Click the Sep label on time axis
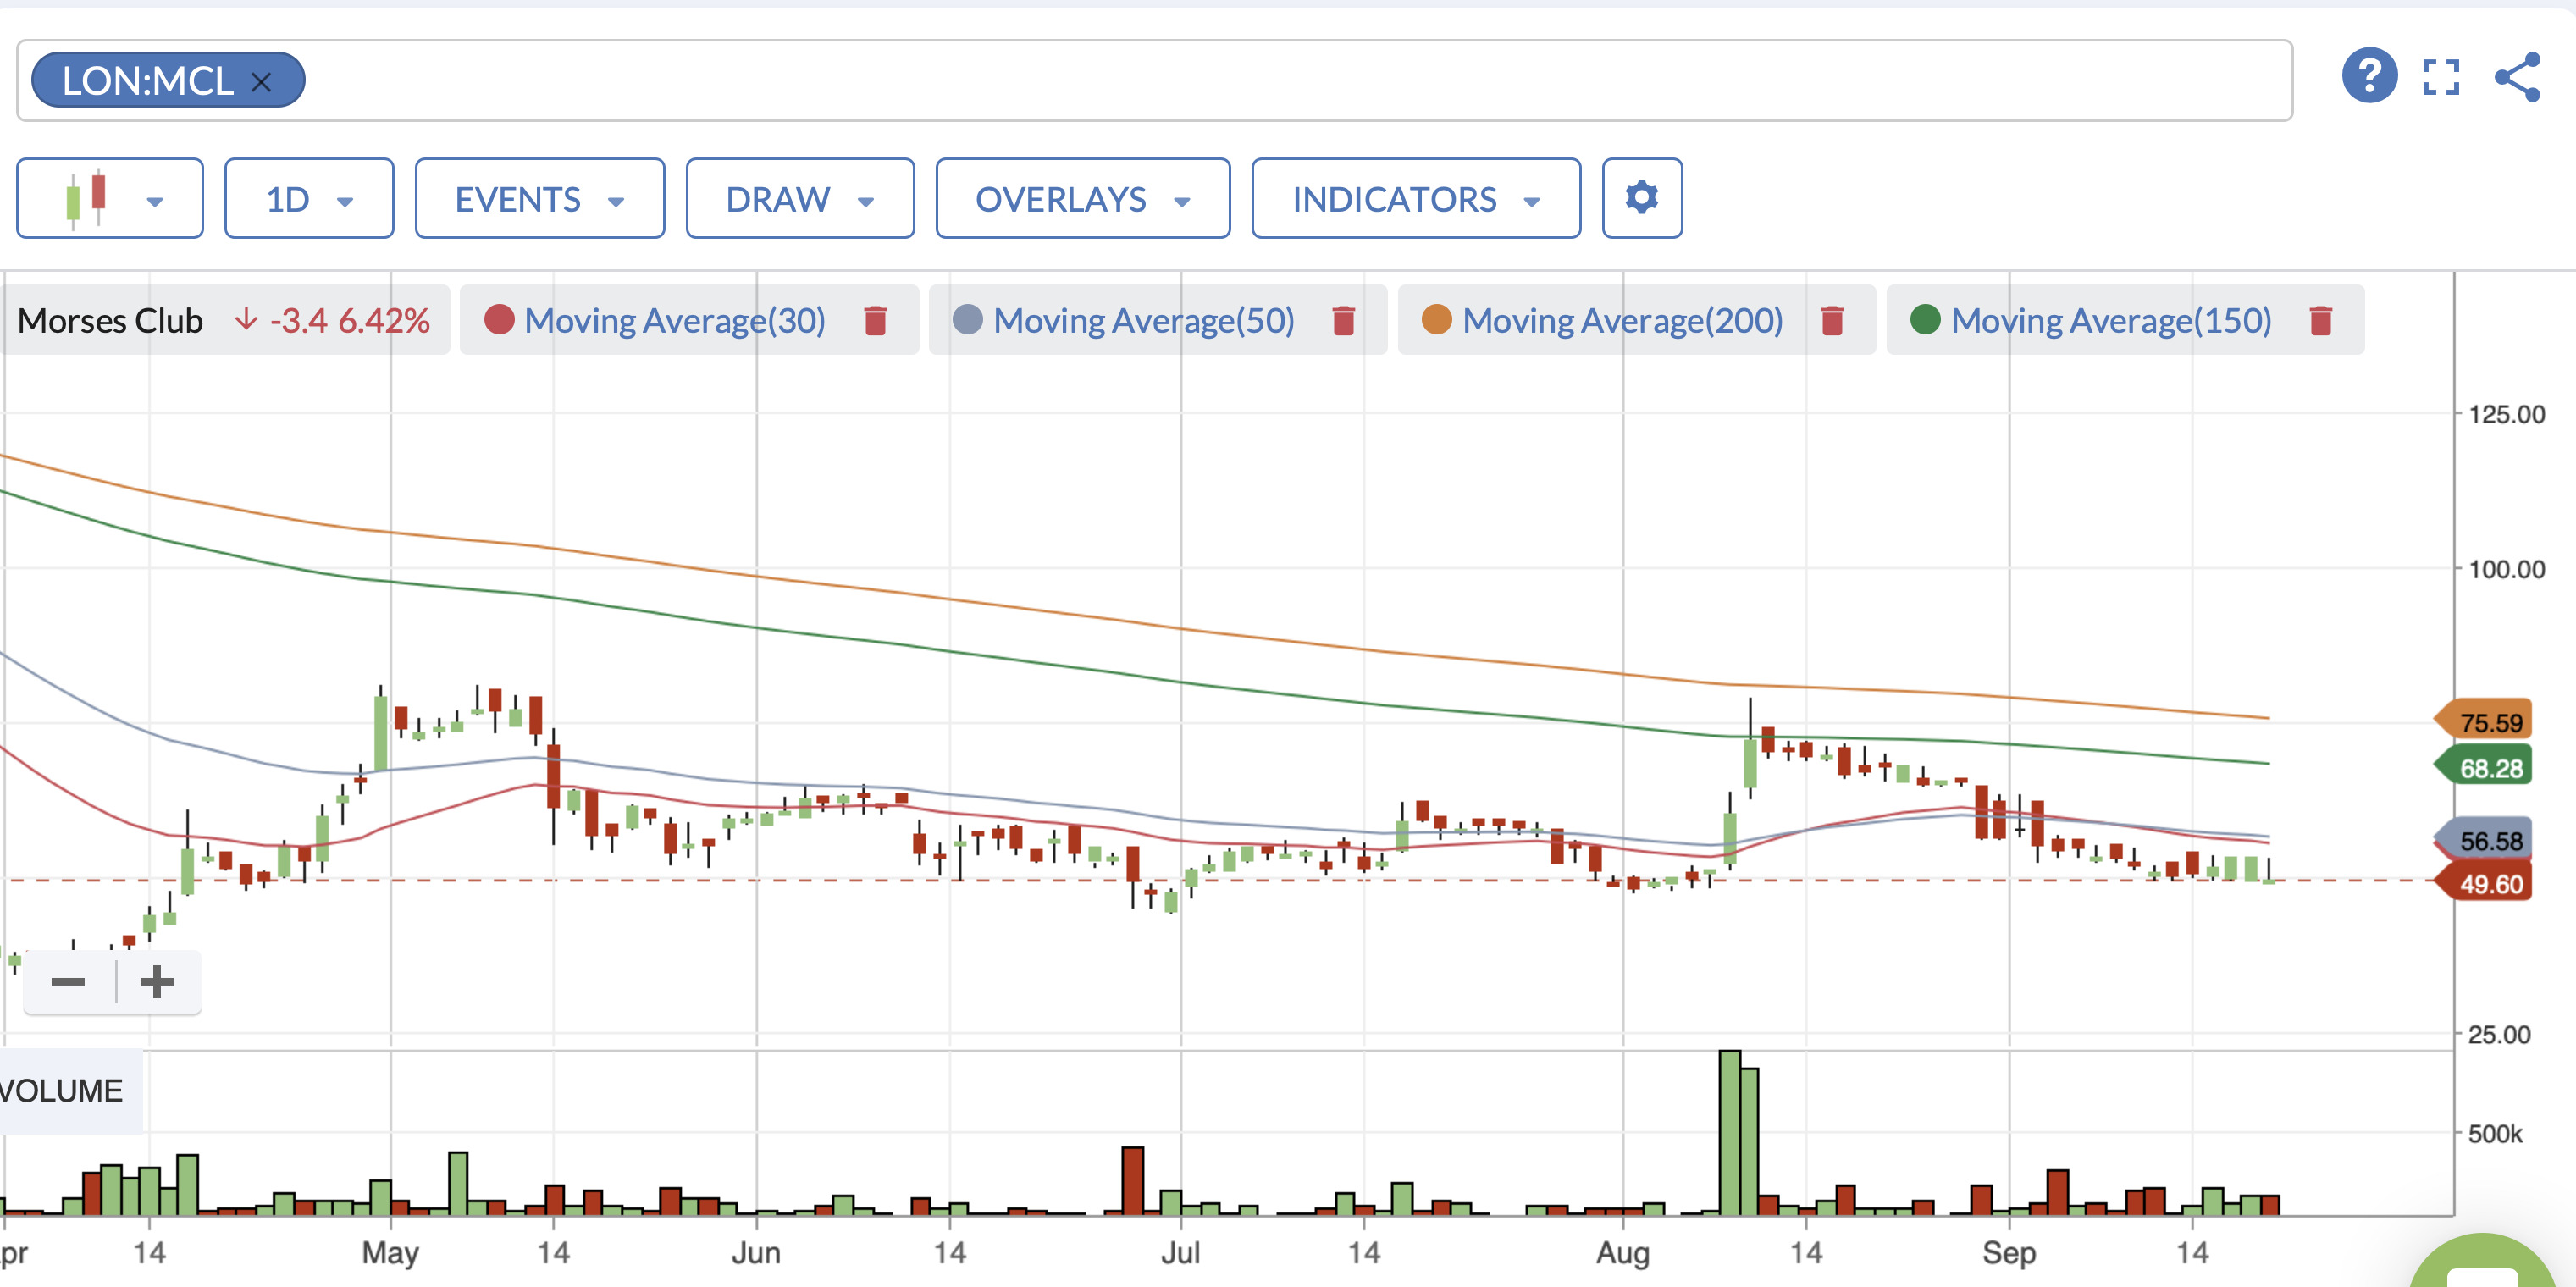The image size is (2576, 1287). click(2009, 1253)
